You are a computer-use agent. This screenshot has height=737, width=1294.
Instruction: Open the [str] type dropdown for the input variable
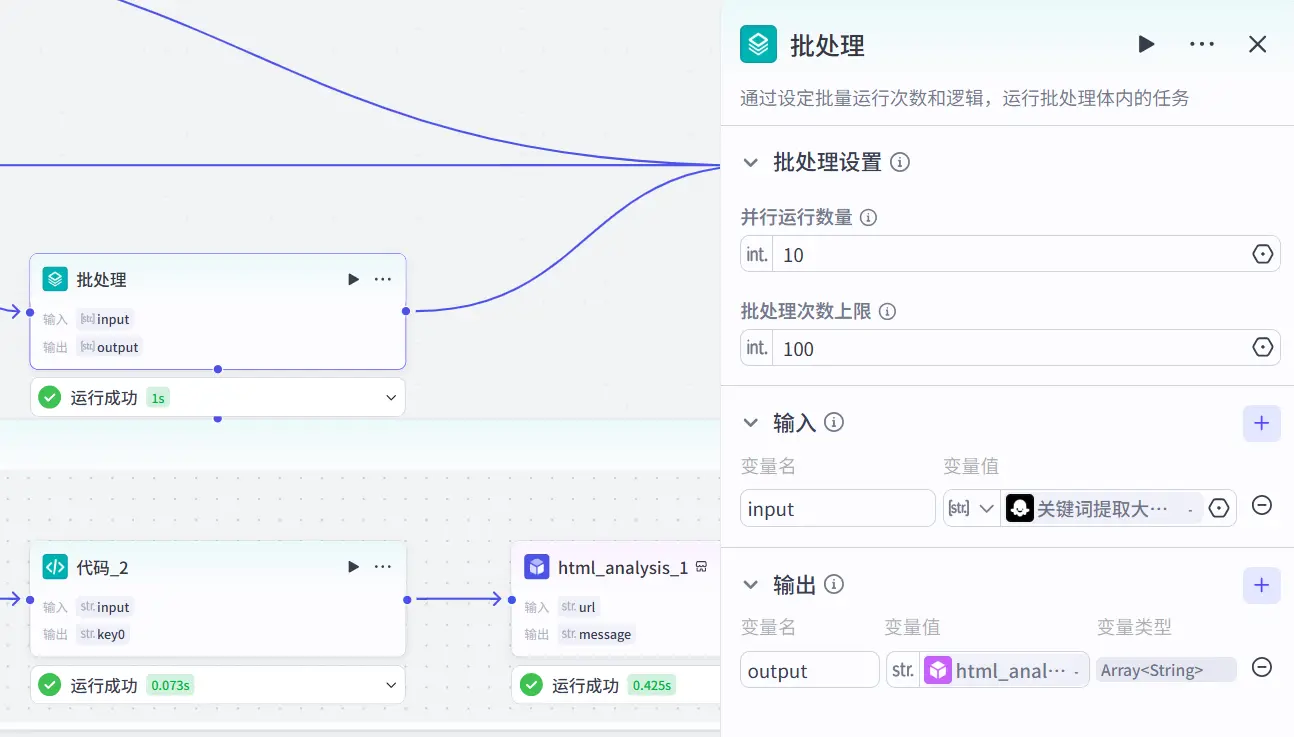[x=971, y=507]
